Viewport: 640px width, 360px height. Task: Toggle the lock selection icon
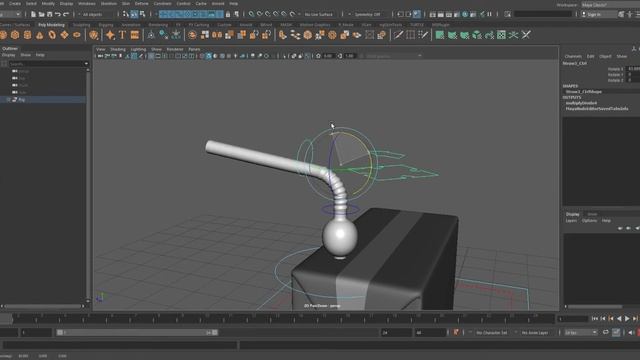click(x=228, y=14)
